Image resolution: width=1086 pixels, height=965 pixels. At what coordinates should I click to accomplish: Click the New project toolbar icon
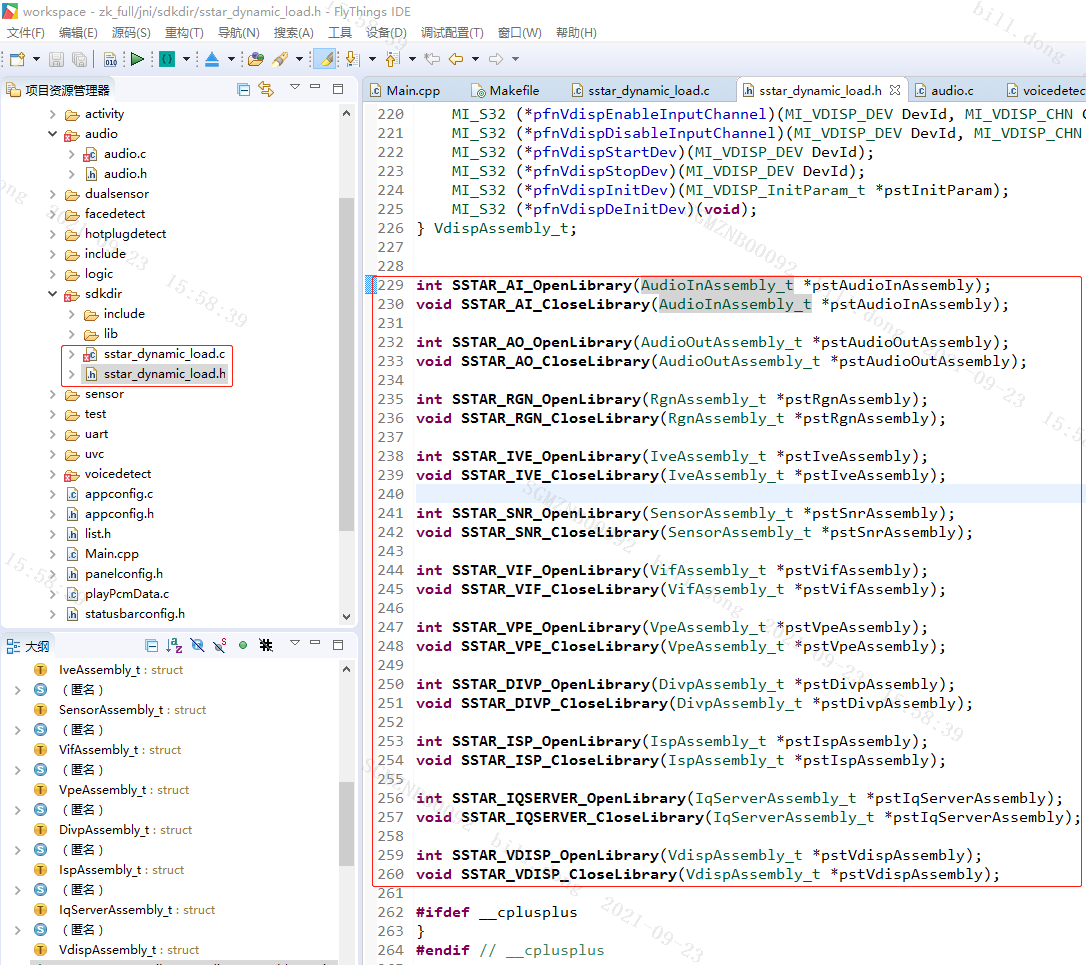point(17,59)
